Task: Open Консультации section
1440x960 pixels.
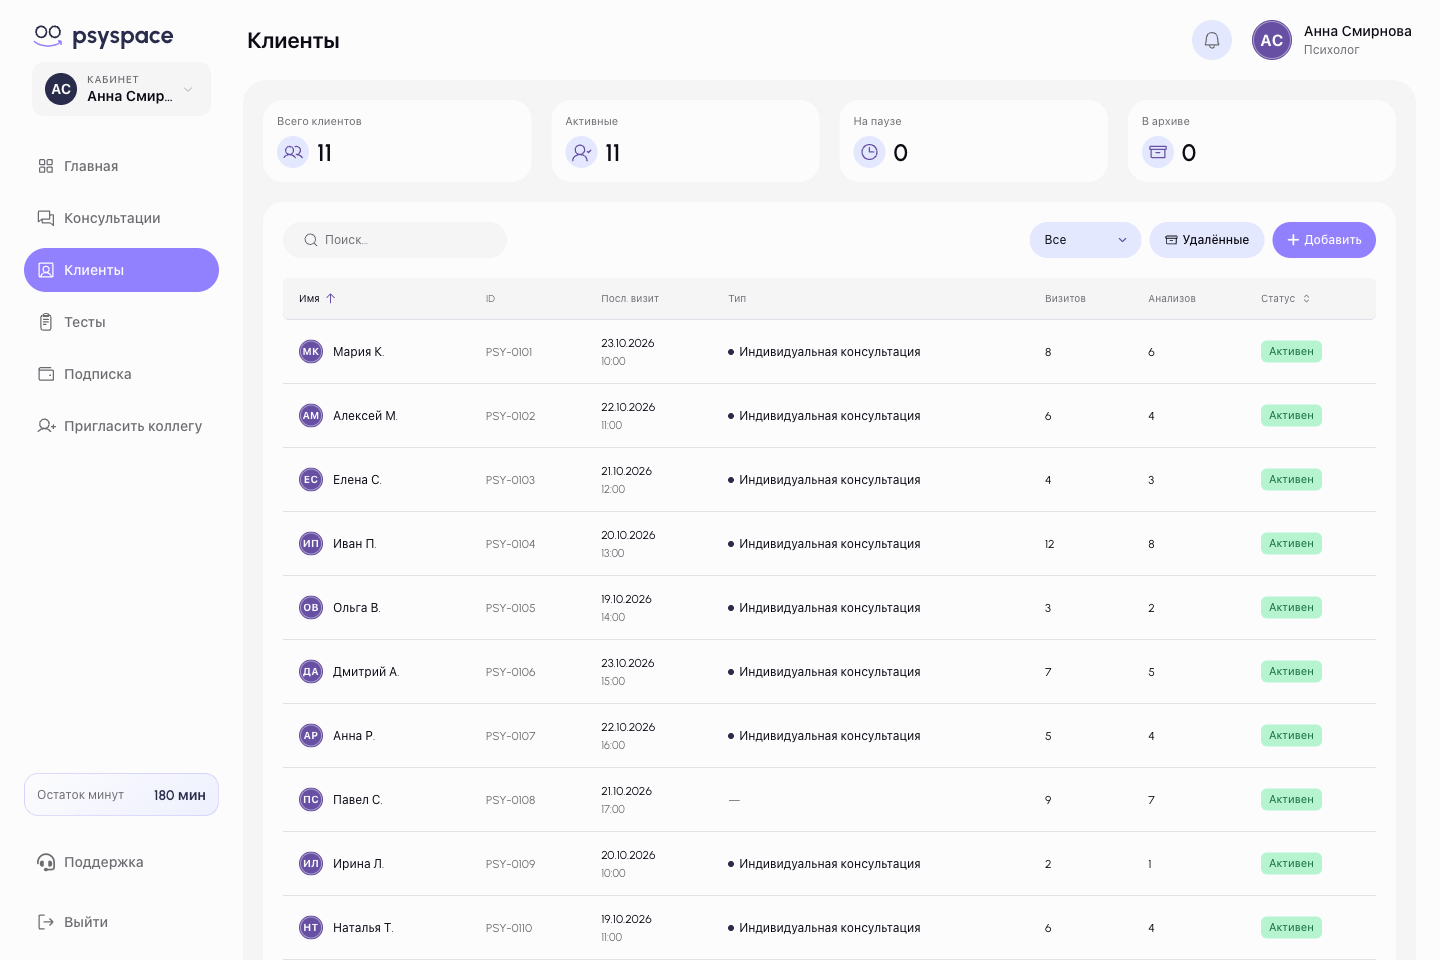Action: point(122,218)
